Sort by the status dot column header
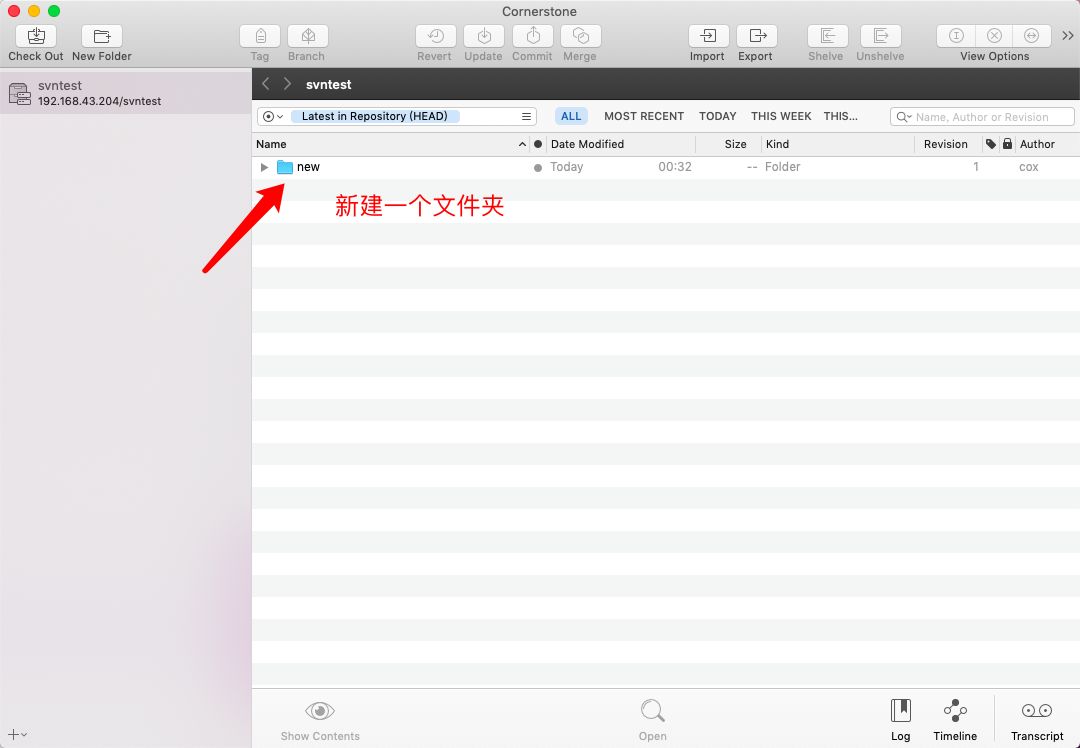Screen dimensions: 1080x748 538,144
